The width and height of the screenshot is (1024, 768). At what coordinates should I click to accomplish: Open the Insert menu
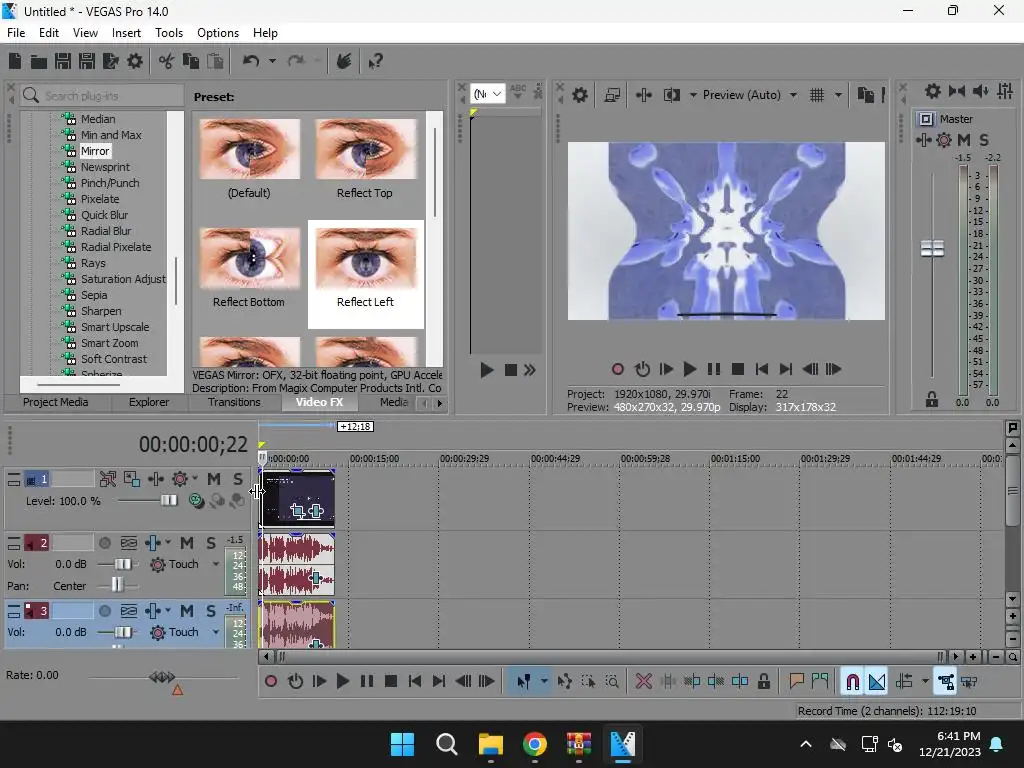point(126,33)
